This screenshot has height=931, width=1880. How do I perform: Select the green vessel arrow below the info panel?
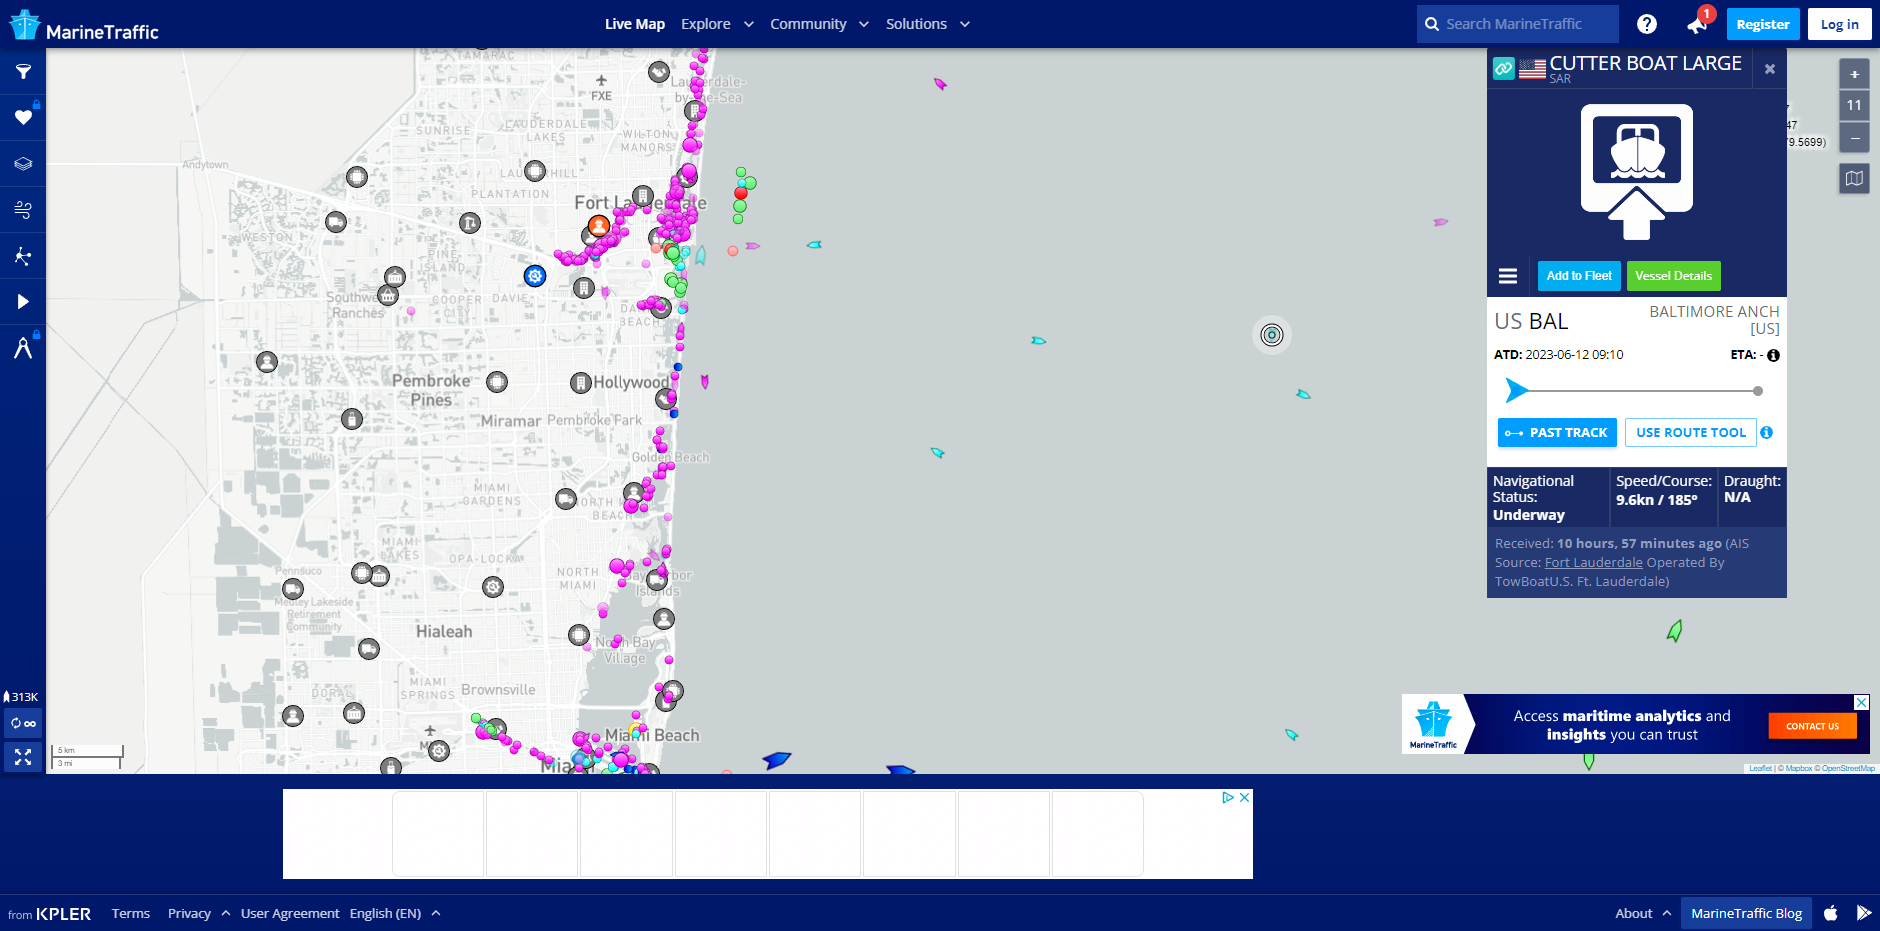(1675, 631)
